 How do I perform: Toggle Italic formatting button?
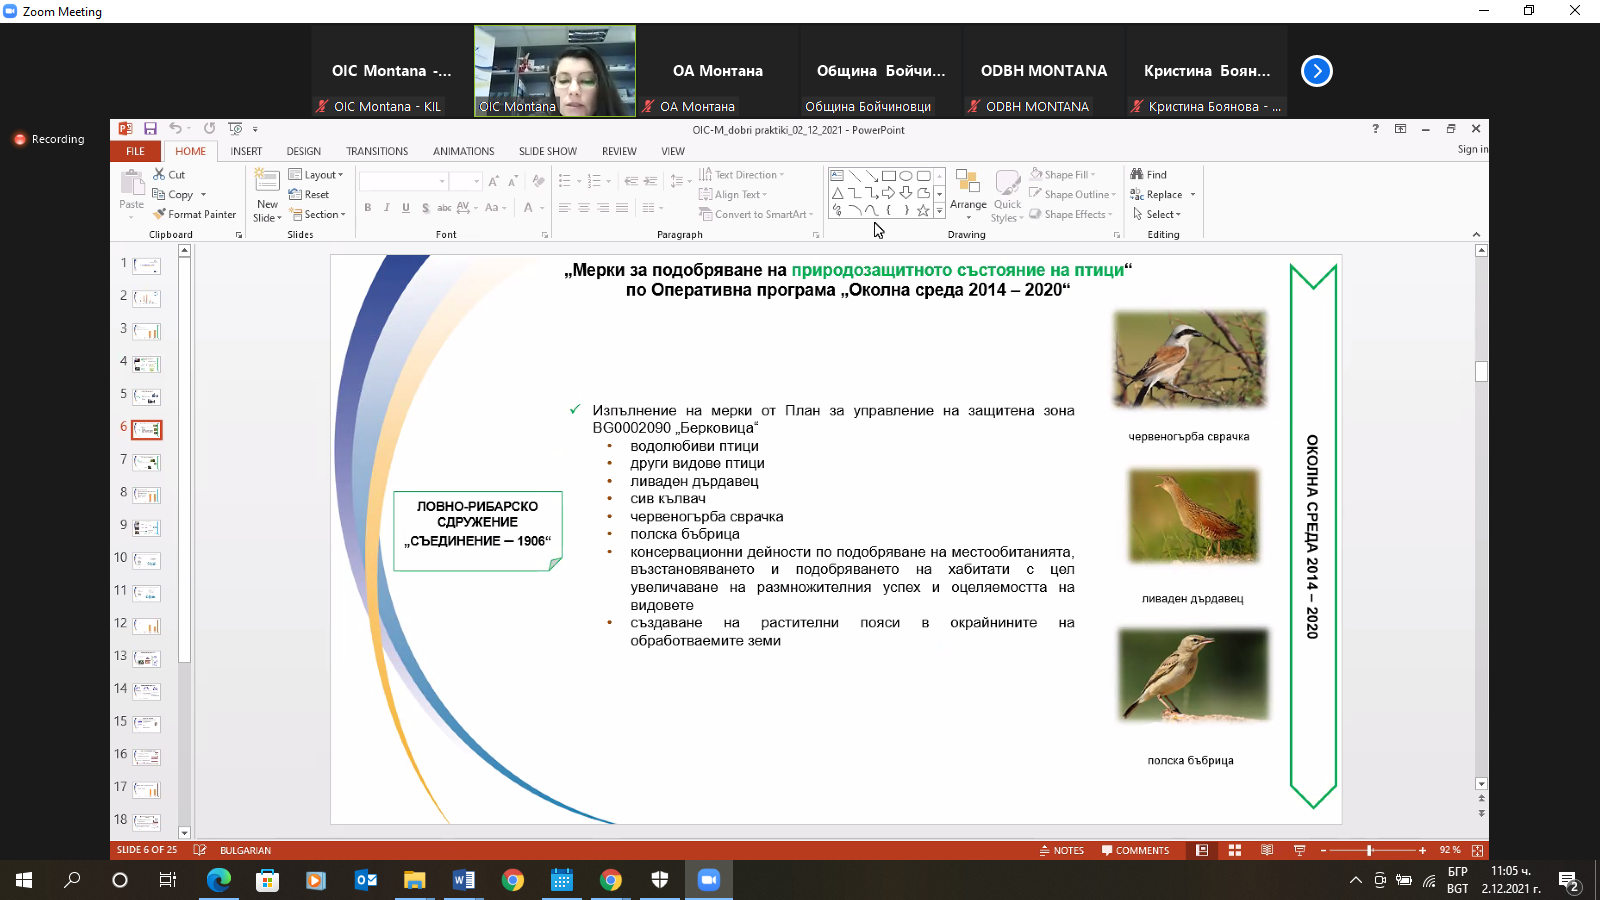pyautogui.click(x=387, y=208)
